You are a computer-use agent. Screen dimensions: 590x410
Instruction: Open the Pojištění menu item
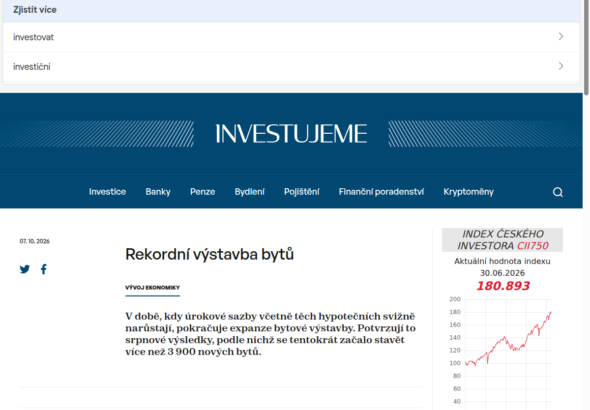301,192
